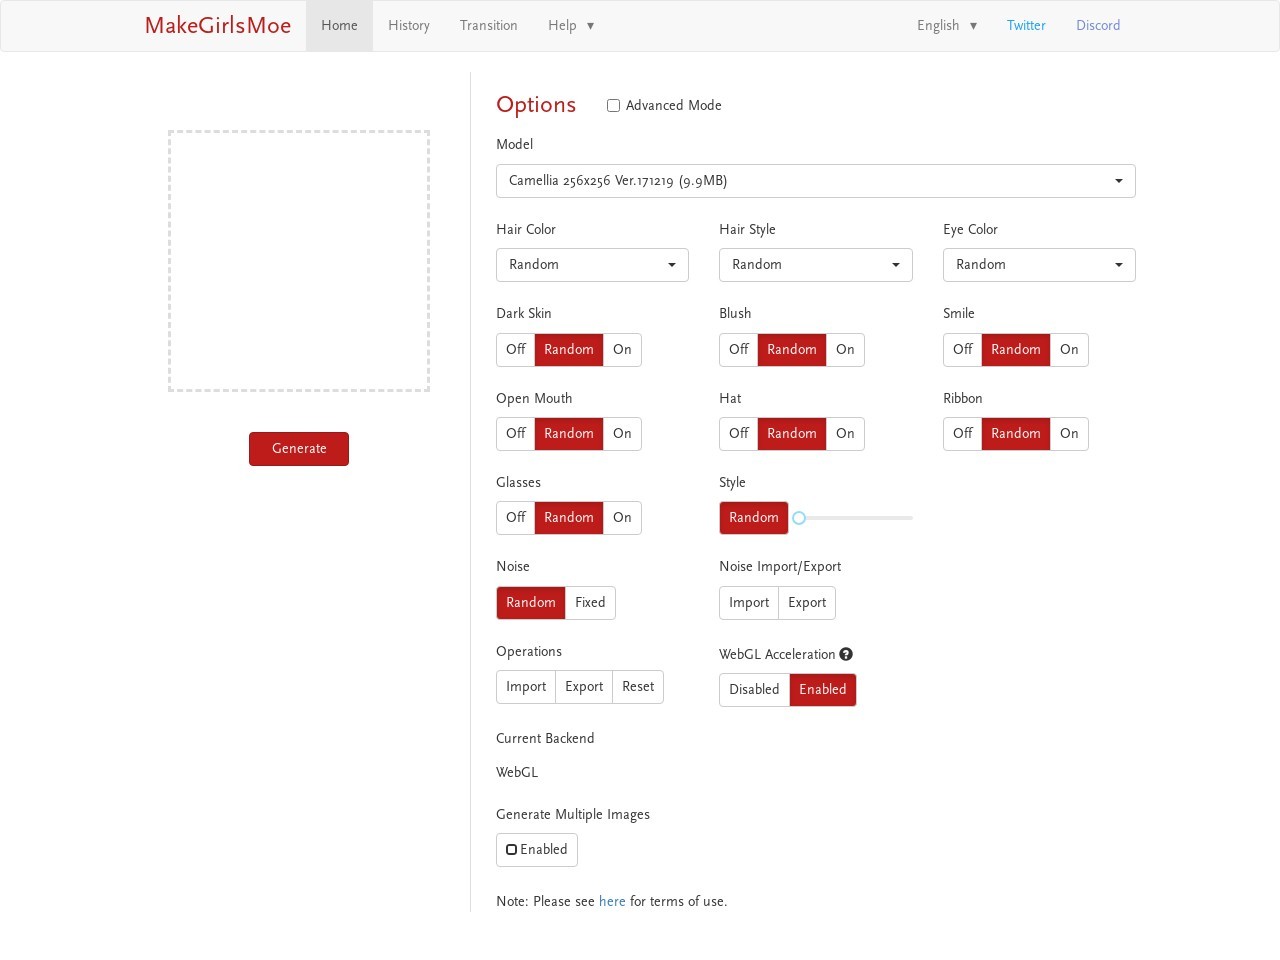Click the Style slider handle
The image size is (1280, 960).
(x=799, y=518)
